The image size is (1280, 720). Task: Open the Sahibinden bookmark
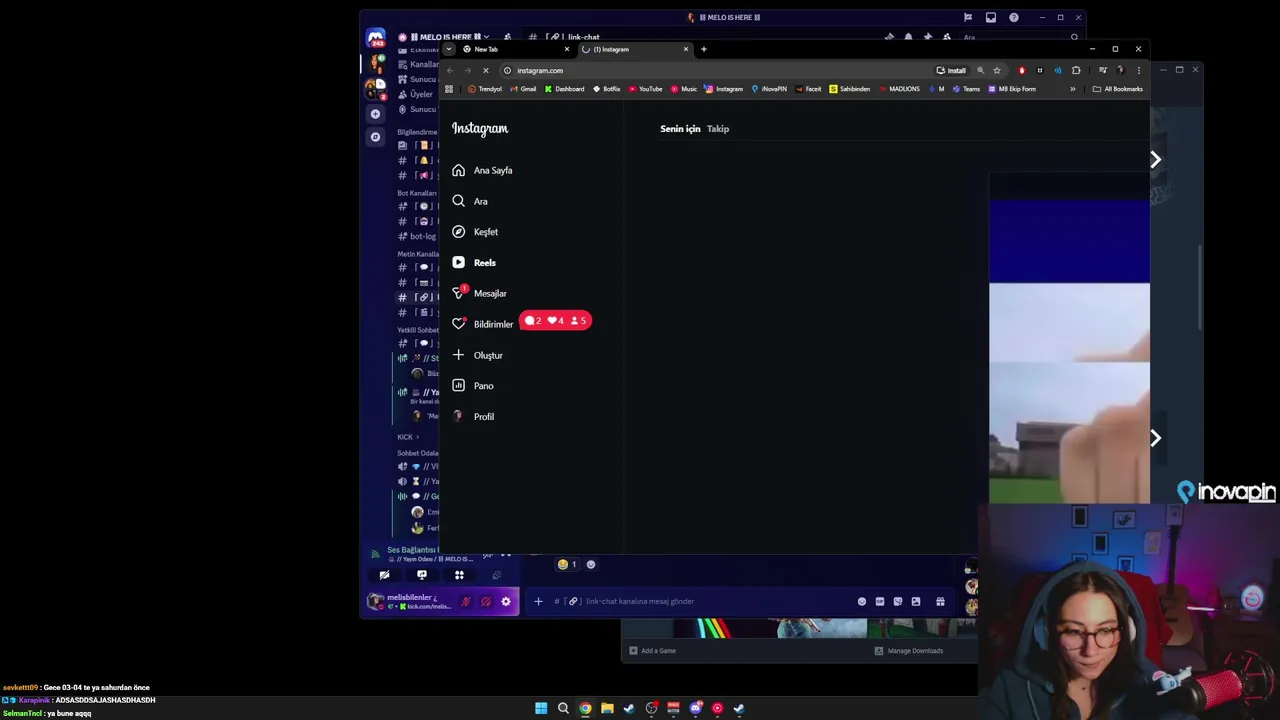tap(850, 89)
